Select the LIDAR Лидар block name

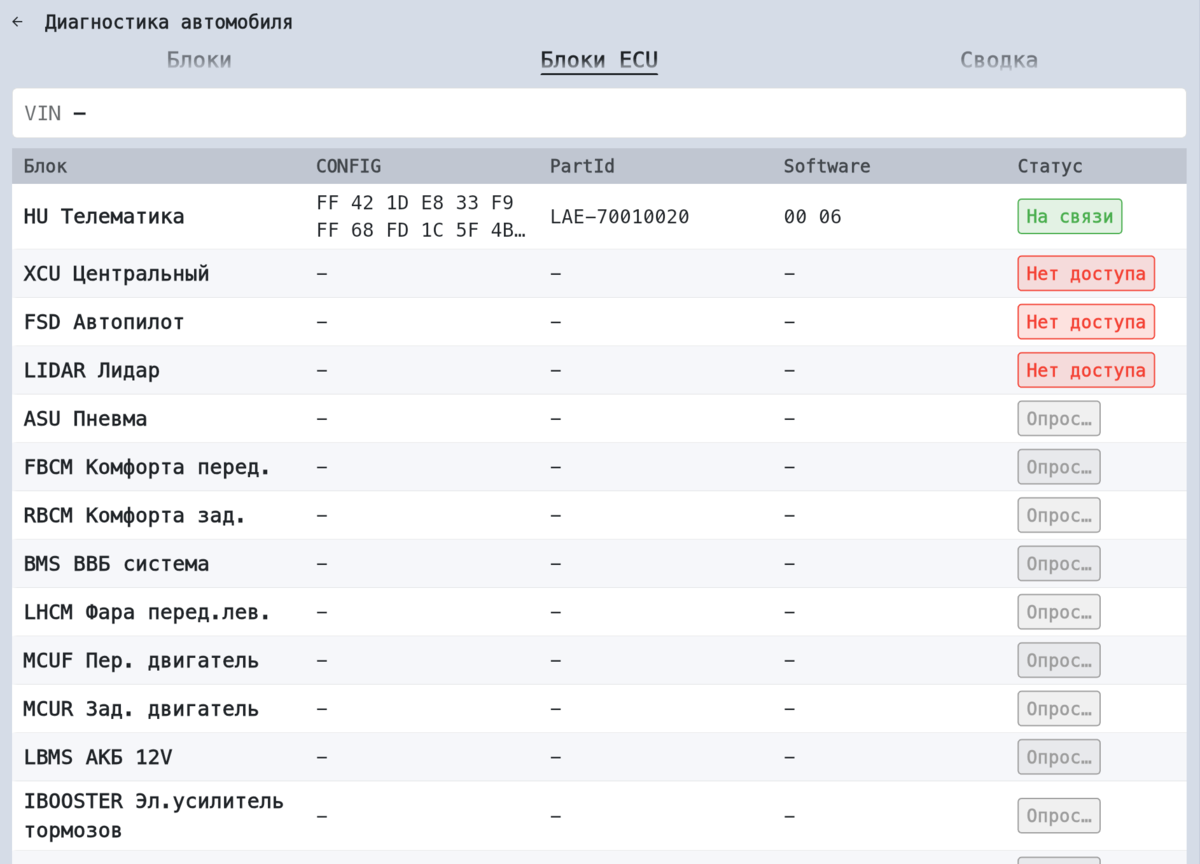[x=92, y=370]
